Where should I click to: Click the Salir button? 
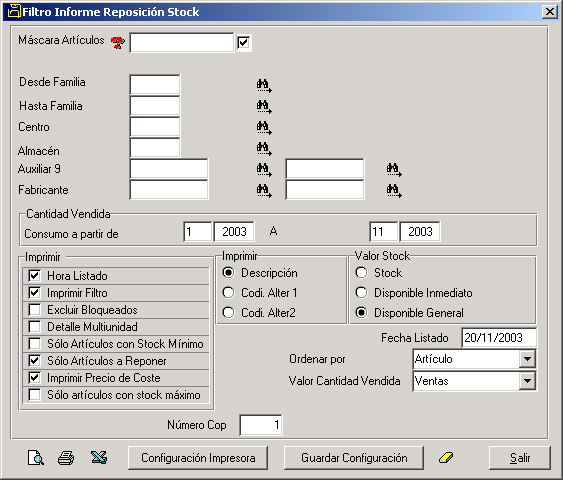click(x=520, y=458)
